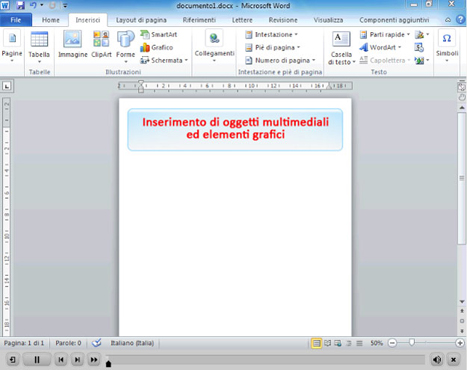Open the Intestazione header dropdown
467x370 pixels.
[x=296, y=34]
